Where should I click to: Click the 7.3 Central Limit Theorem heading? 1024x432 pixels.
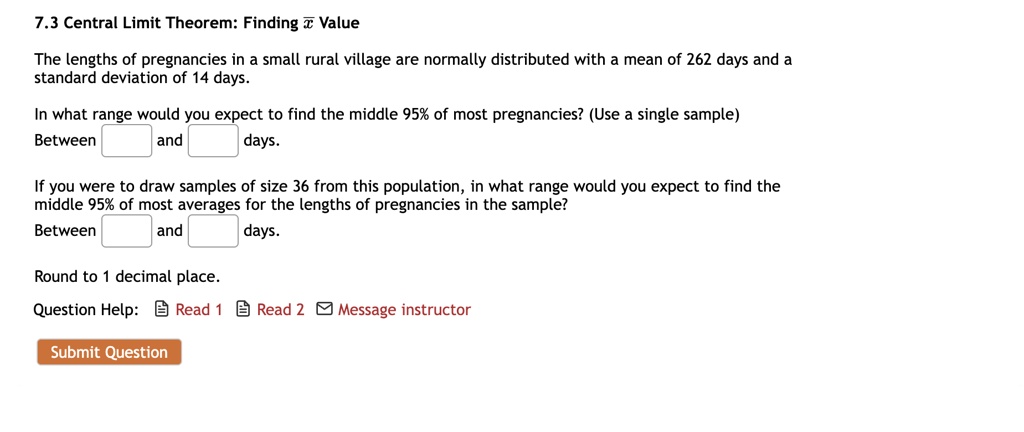pyautogui.click(x=197, y=23)
